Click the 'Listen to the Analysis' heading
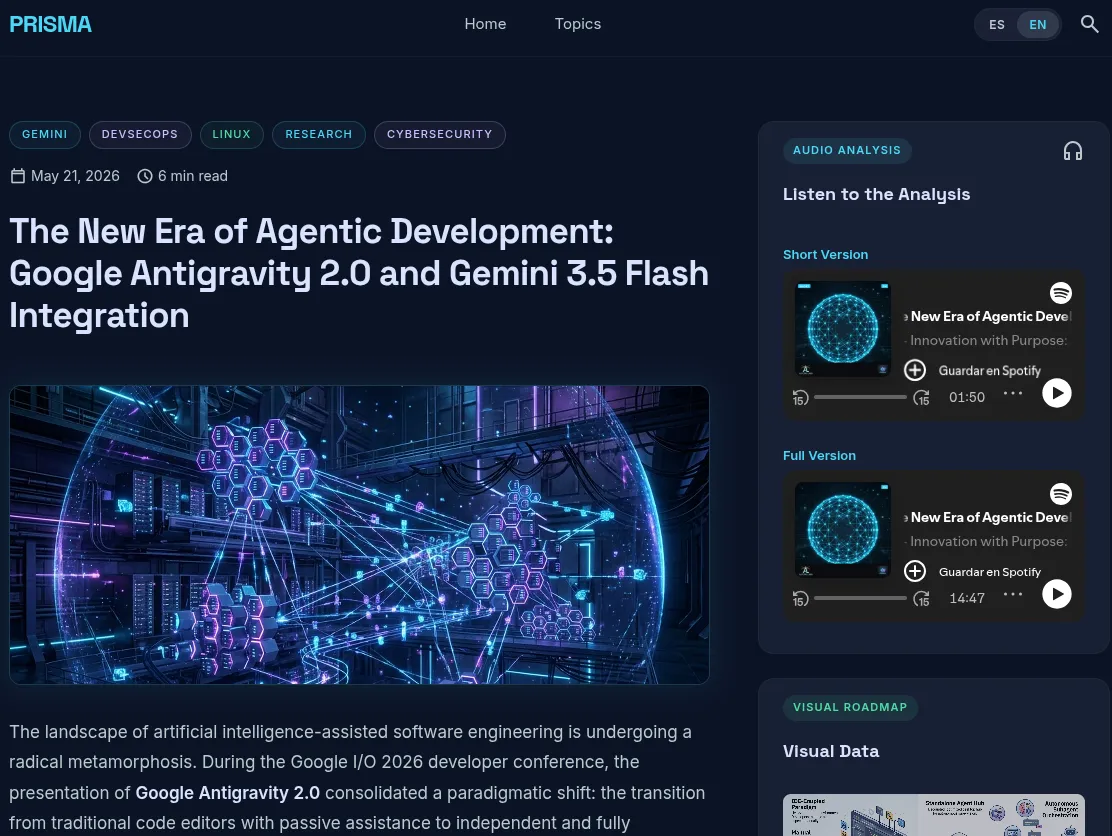This screenshot has width=1112, height=836. tap(877, 194)
